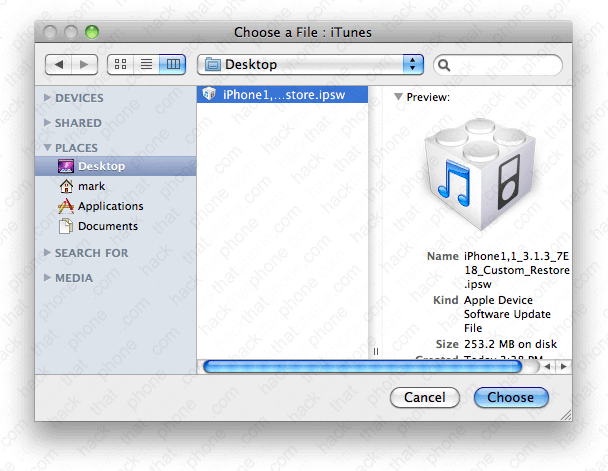Select Documents in the sidebar
The width and height of the screenshot is (608, 471).
[108, 226]
